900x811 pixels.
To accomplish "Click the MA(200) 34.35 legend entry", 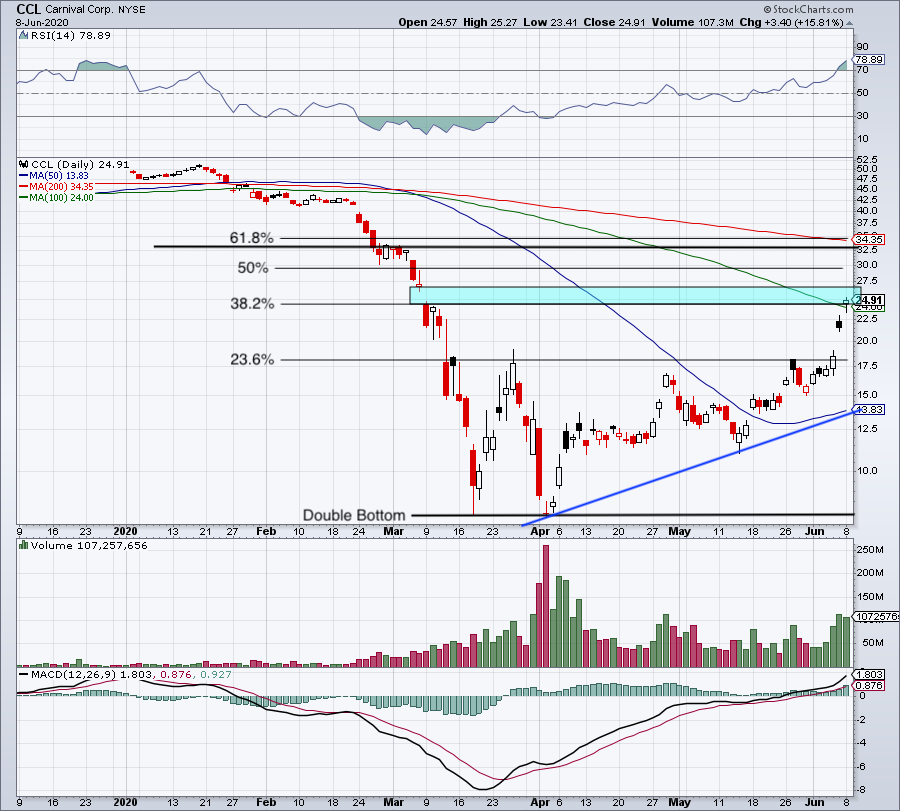I will tap(56, 187).
